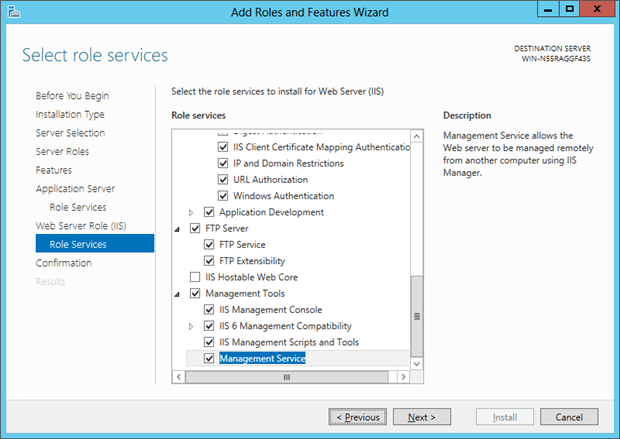Screen dimensions: 620x439
Task: Toggle the URL Authorization checkbox
Action: coord(223,180)
